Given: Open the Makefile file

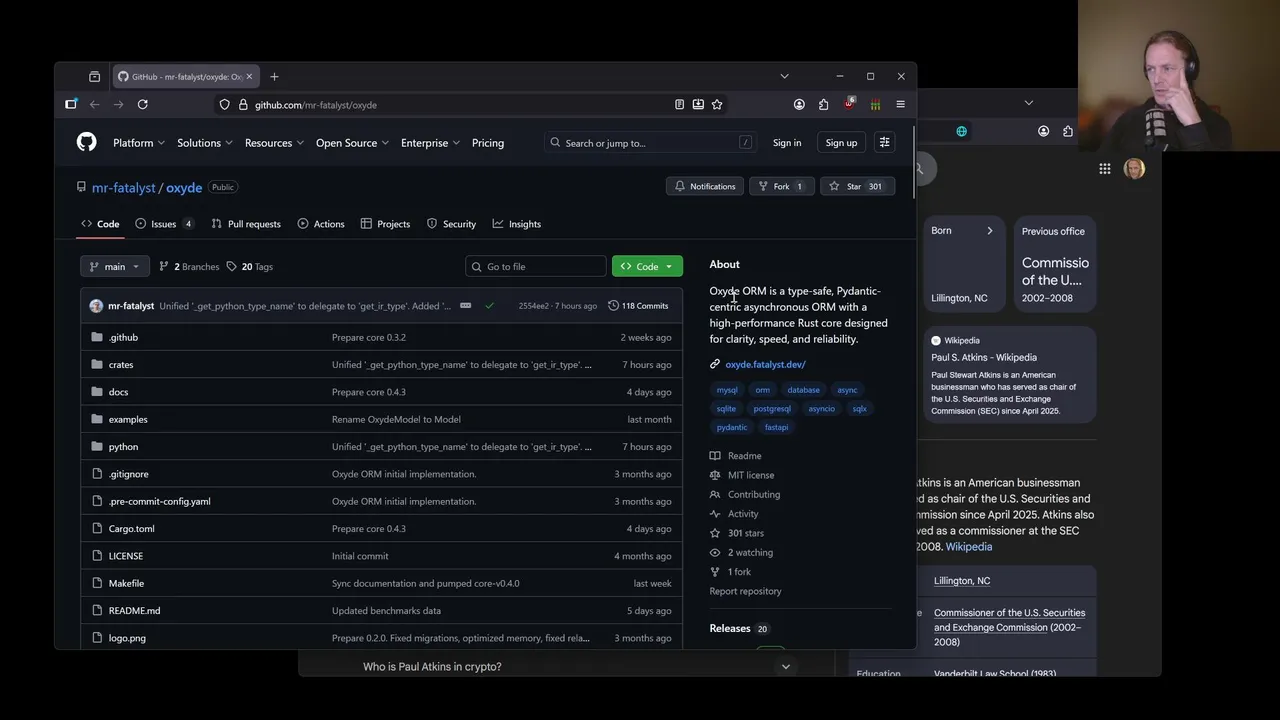Looking at the screenshot, I should click(x=126, y=583).
